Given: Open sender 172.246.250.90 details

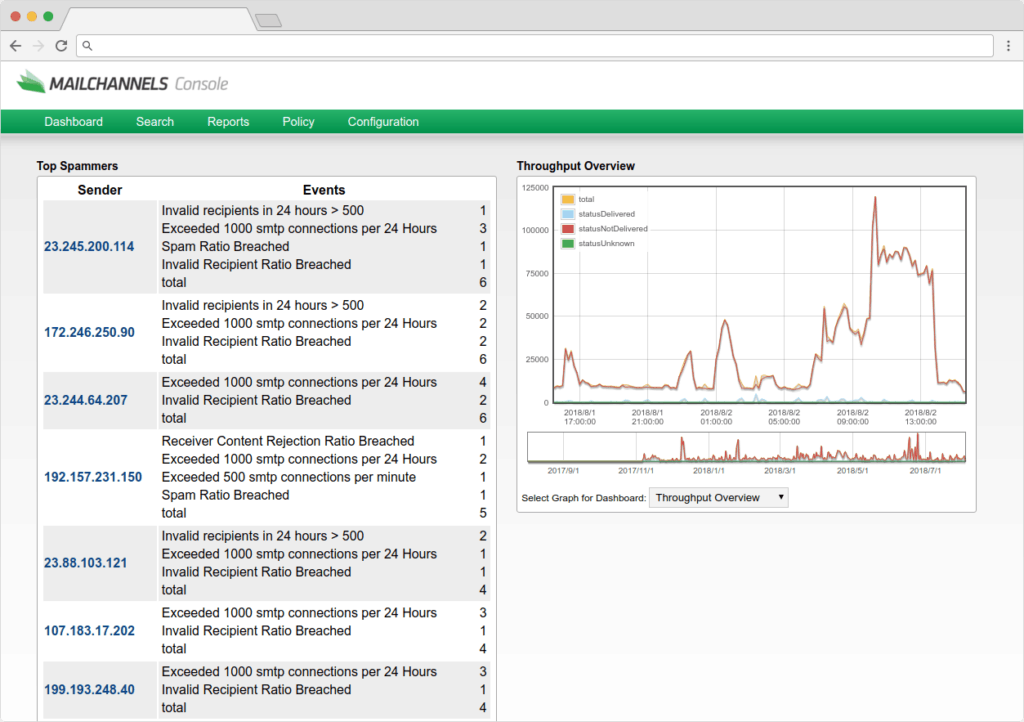Looking at the screenshot, I should tap(89, 332).
